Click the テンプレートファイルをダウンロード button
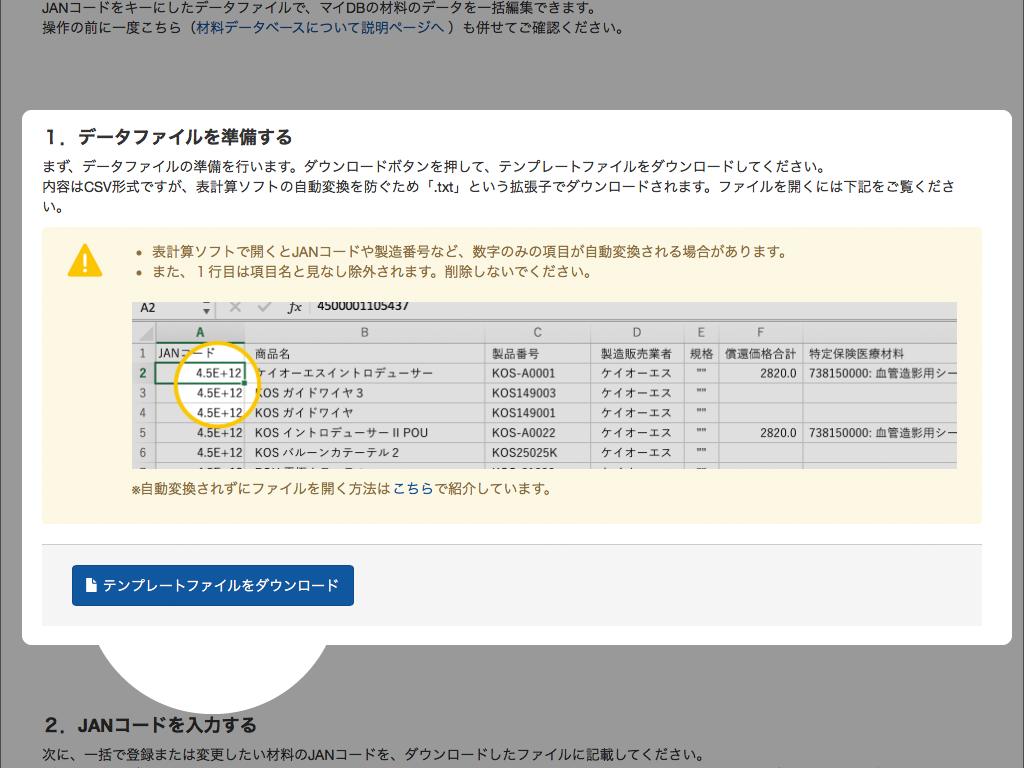1024x768 pixels. tap(213, 585)
